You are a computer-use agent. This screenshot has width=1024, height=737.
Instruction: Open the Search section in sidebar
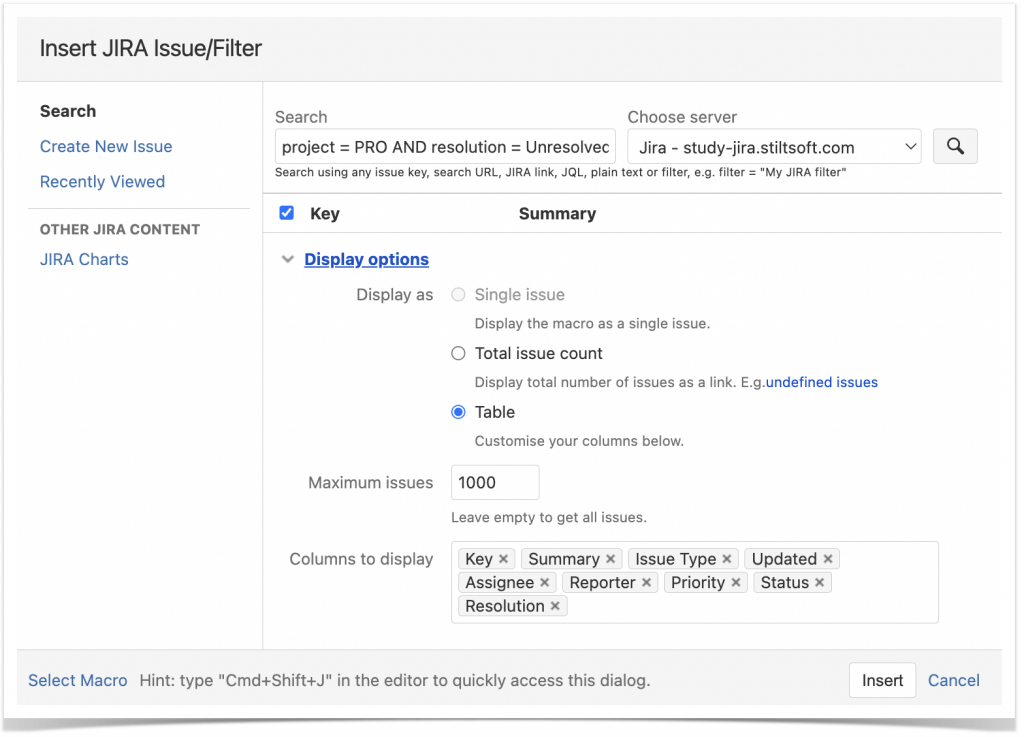[x=67, y=111]
